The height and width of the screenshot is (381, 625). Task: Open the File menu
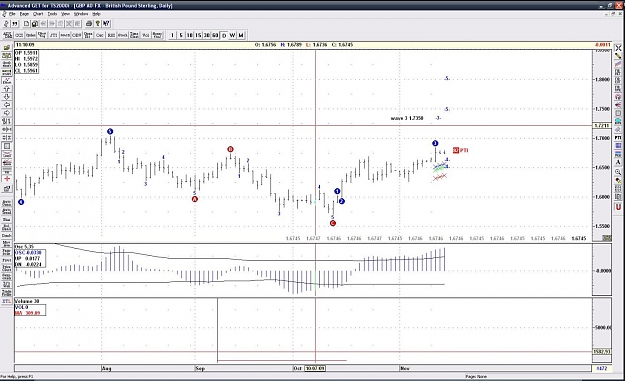(12, 14)
